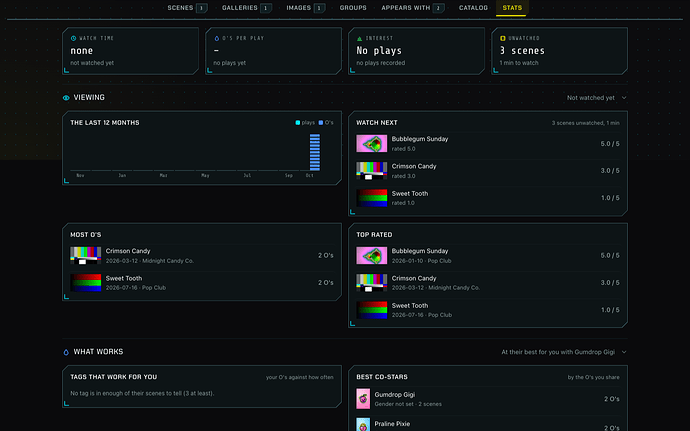The height and width of the screenshot is (431, 690).
Task: Expand the 'Not watched yet' chevron
Action: tap(624, 98)
